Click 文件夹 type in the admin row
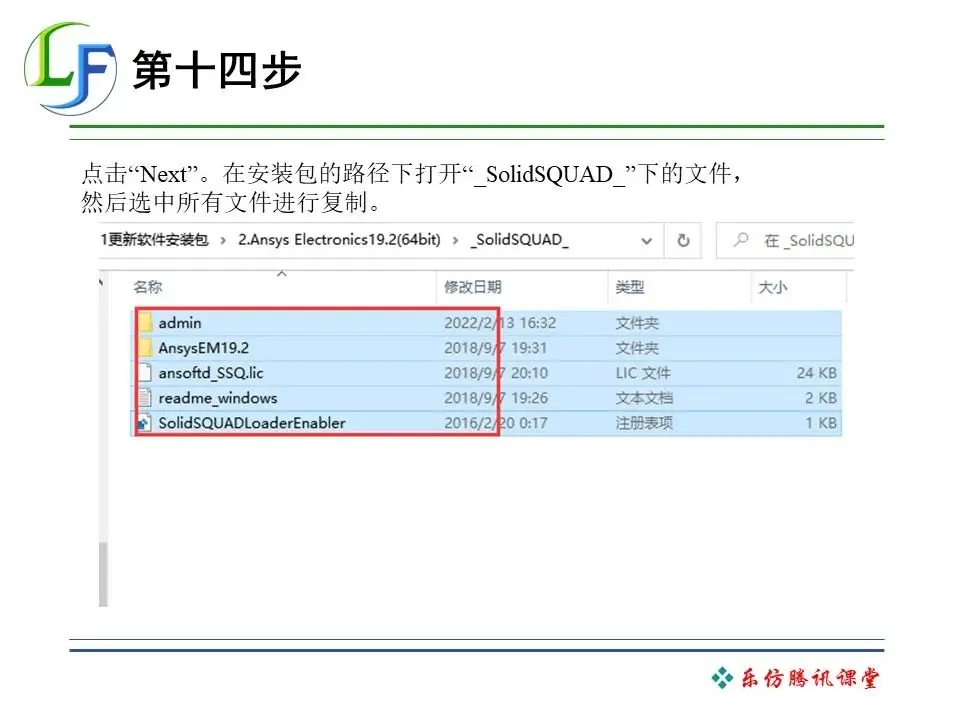 point(637,323)
